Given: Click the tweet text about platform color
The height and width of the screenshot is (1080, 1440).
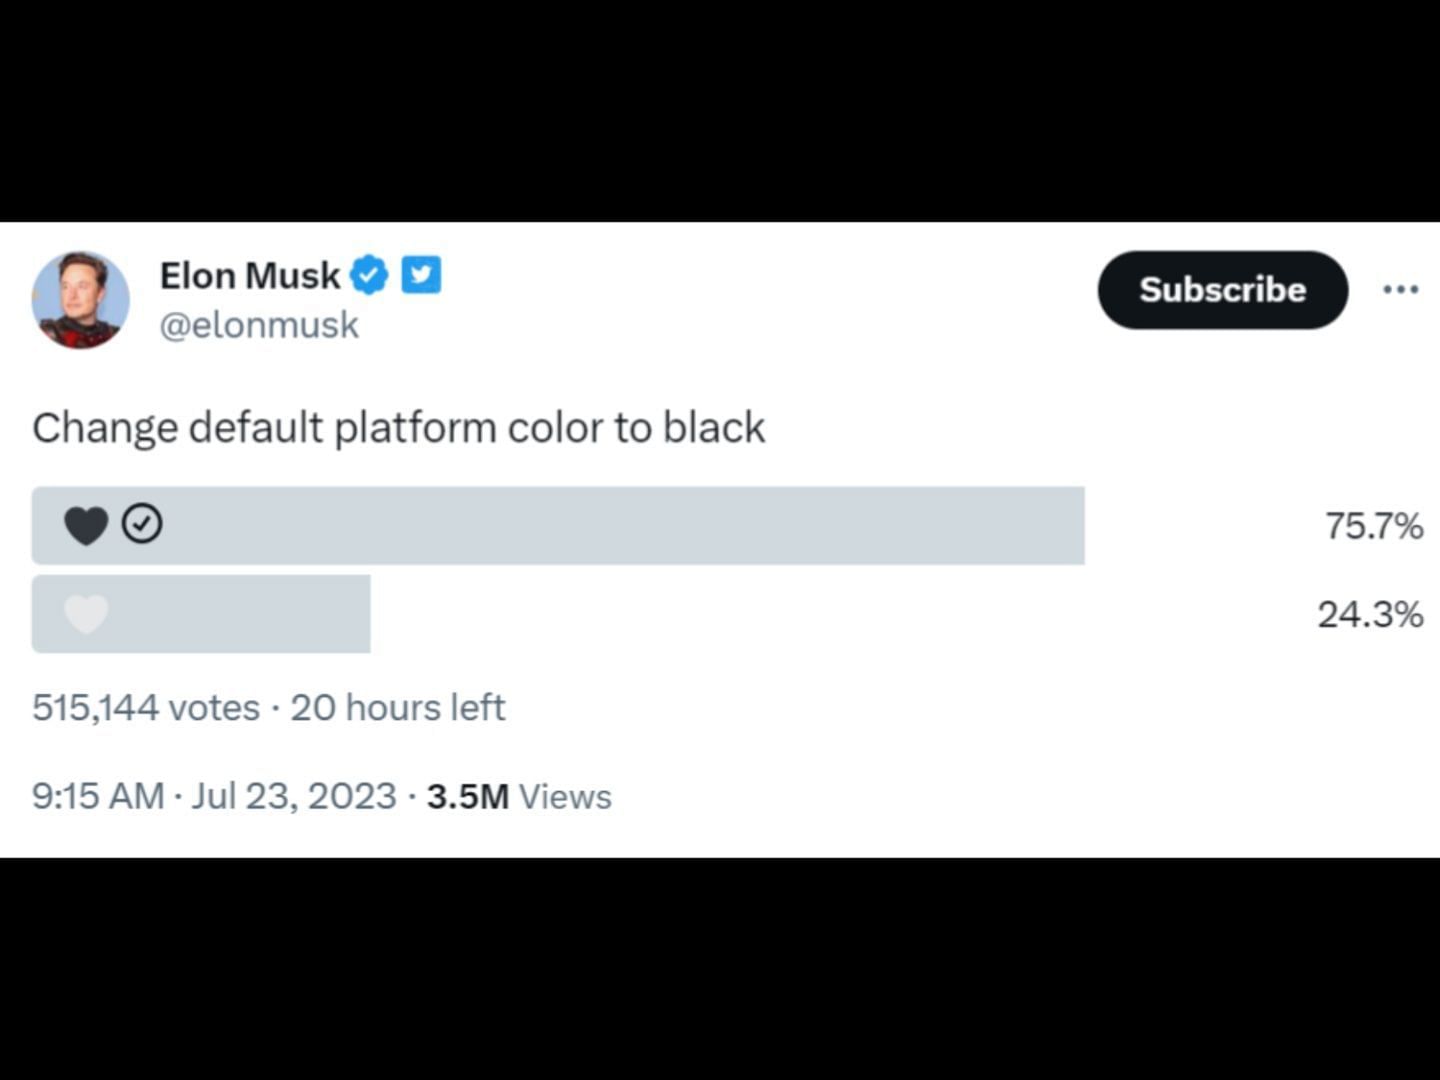Looking at the screenshot, I should tap(399, 428).
